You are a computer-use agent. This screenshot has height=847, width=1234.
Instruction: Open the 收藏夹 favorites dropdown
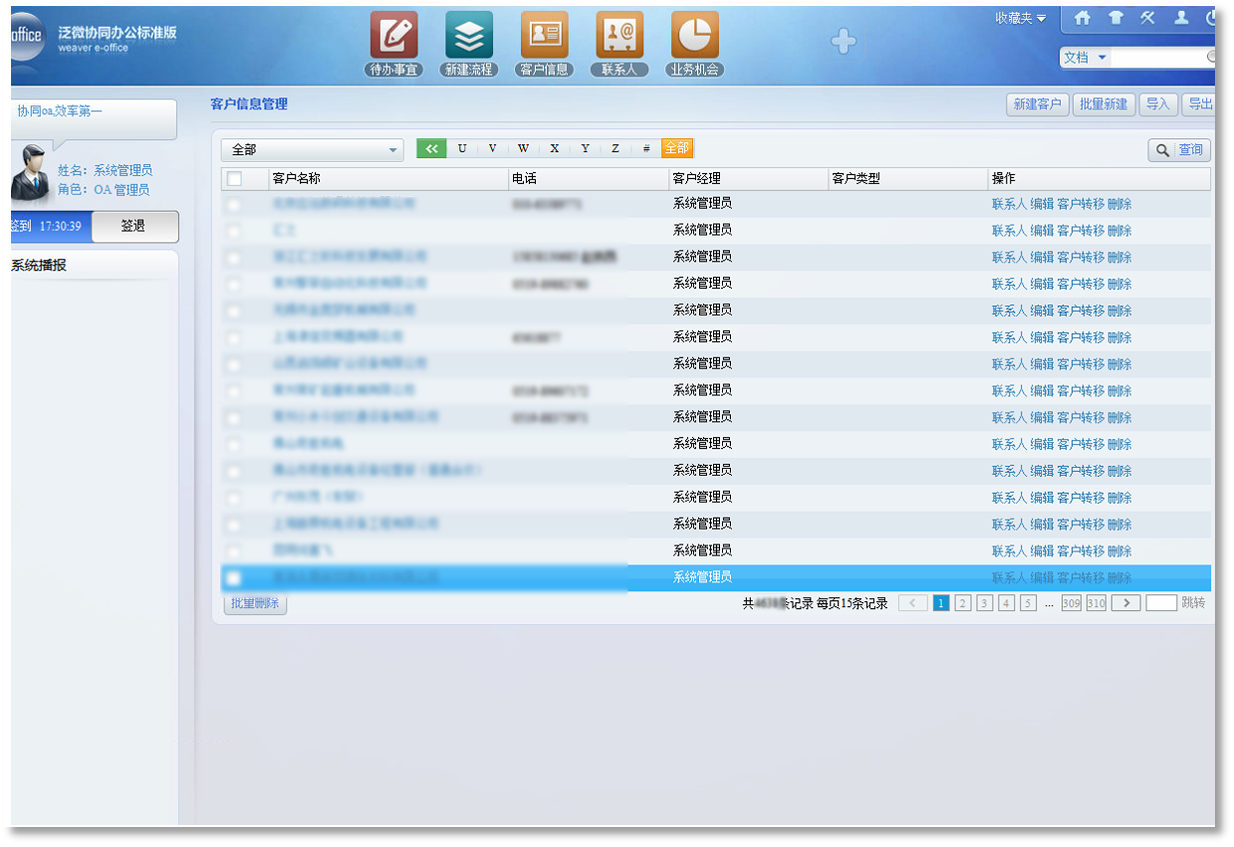tap(1020, 18)
